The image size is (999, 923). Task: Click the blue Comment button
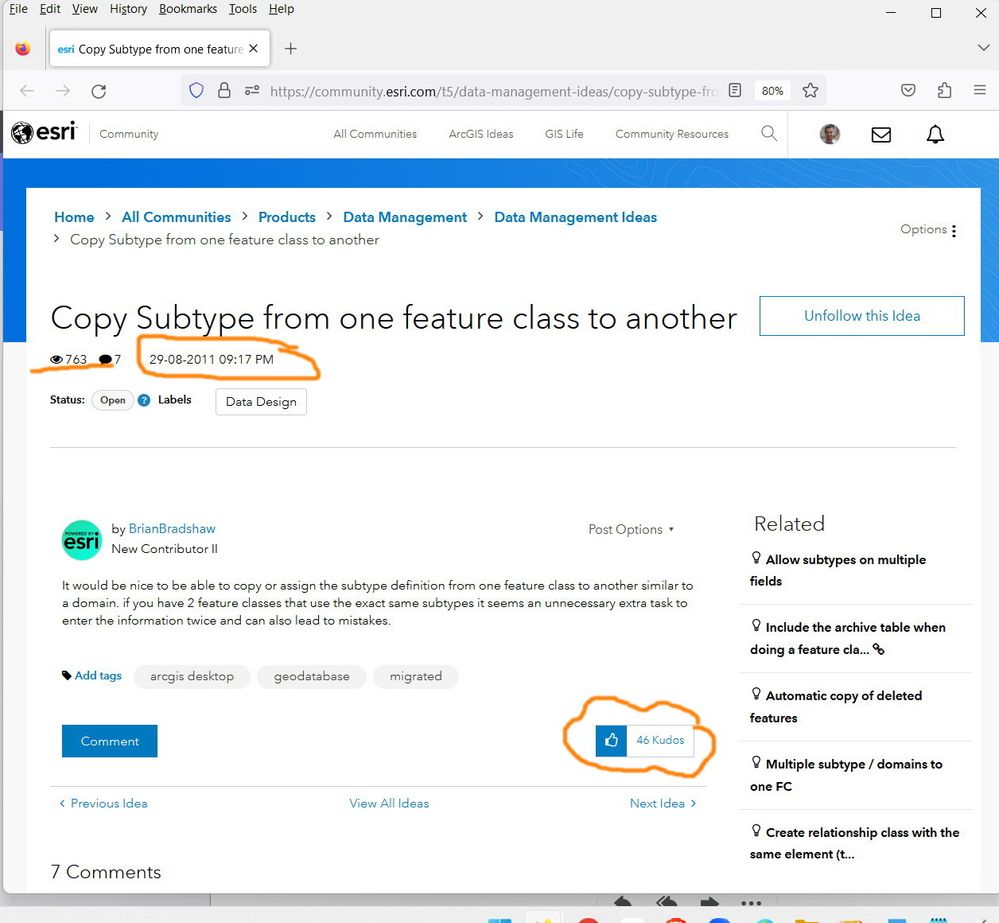tap(110, 741)
